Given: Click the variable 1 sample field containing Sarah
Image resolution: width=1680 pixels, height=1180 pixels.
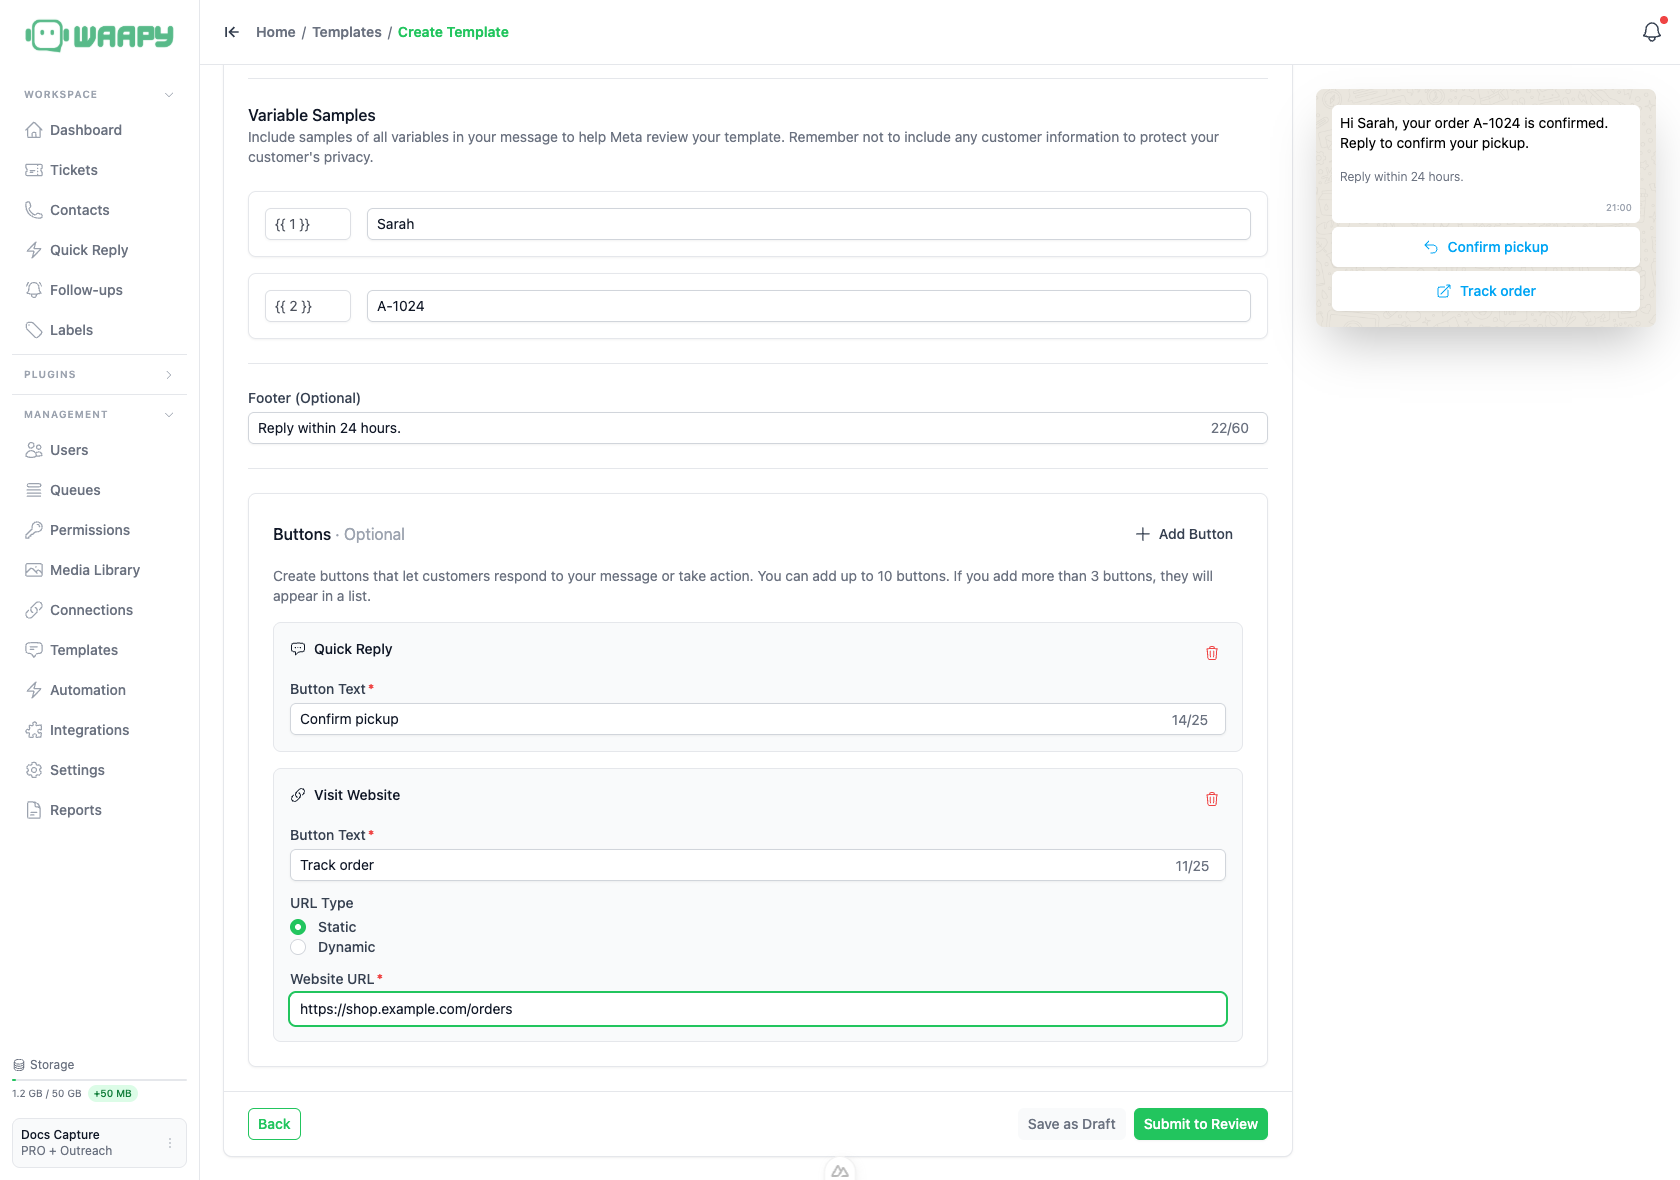Looking at the screenshot, I should (x=809, y=224).
